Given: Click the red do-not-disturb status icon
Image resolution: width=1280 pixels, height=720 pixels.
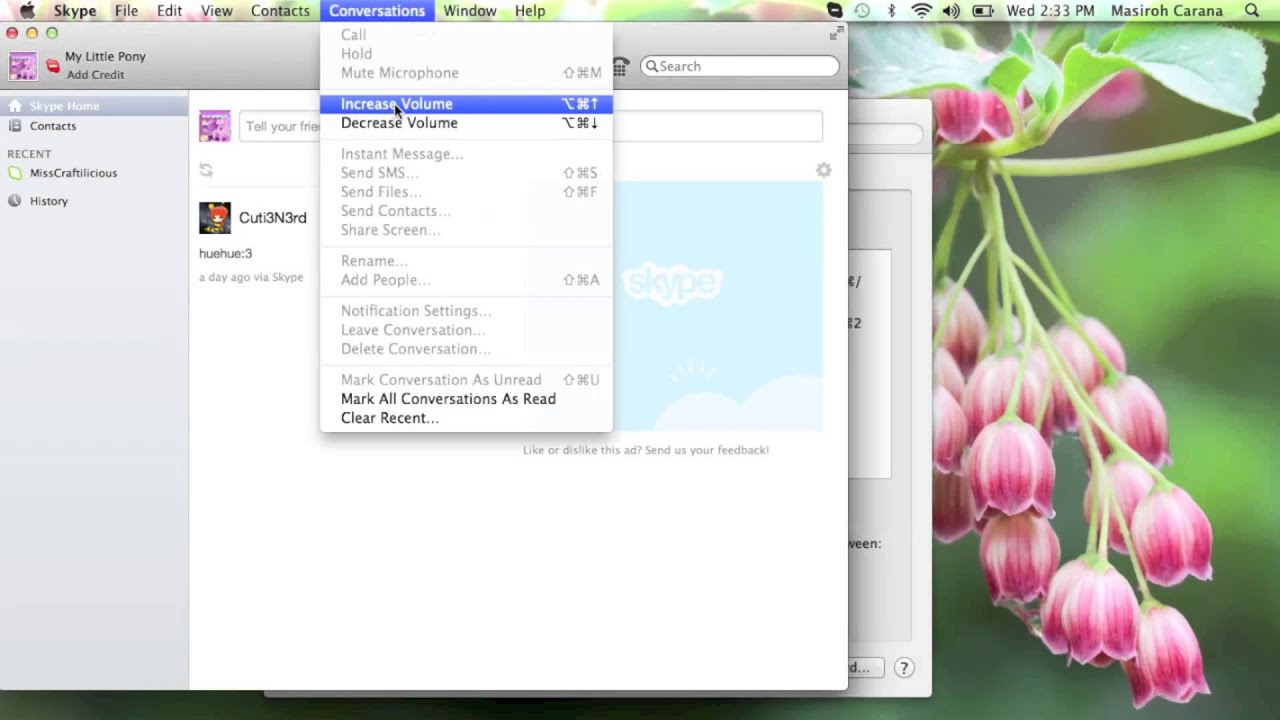Looking at the screenshot, I should click(x=53, y=66).
